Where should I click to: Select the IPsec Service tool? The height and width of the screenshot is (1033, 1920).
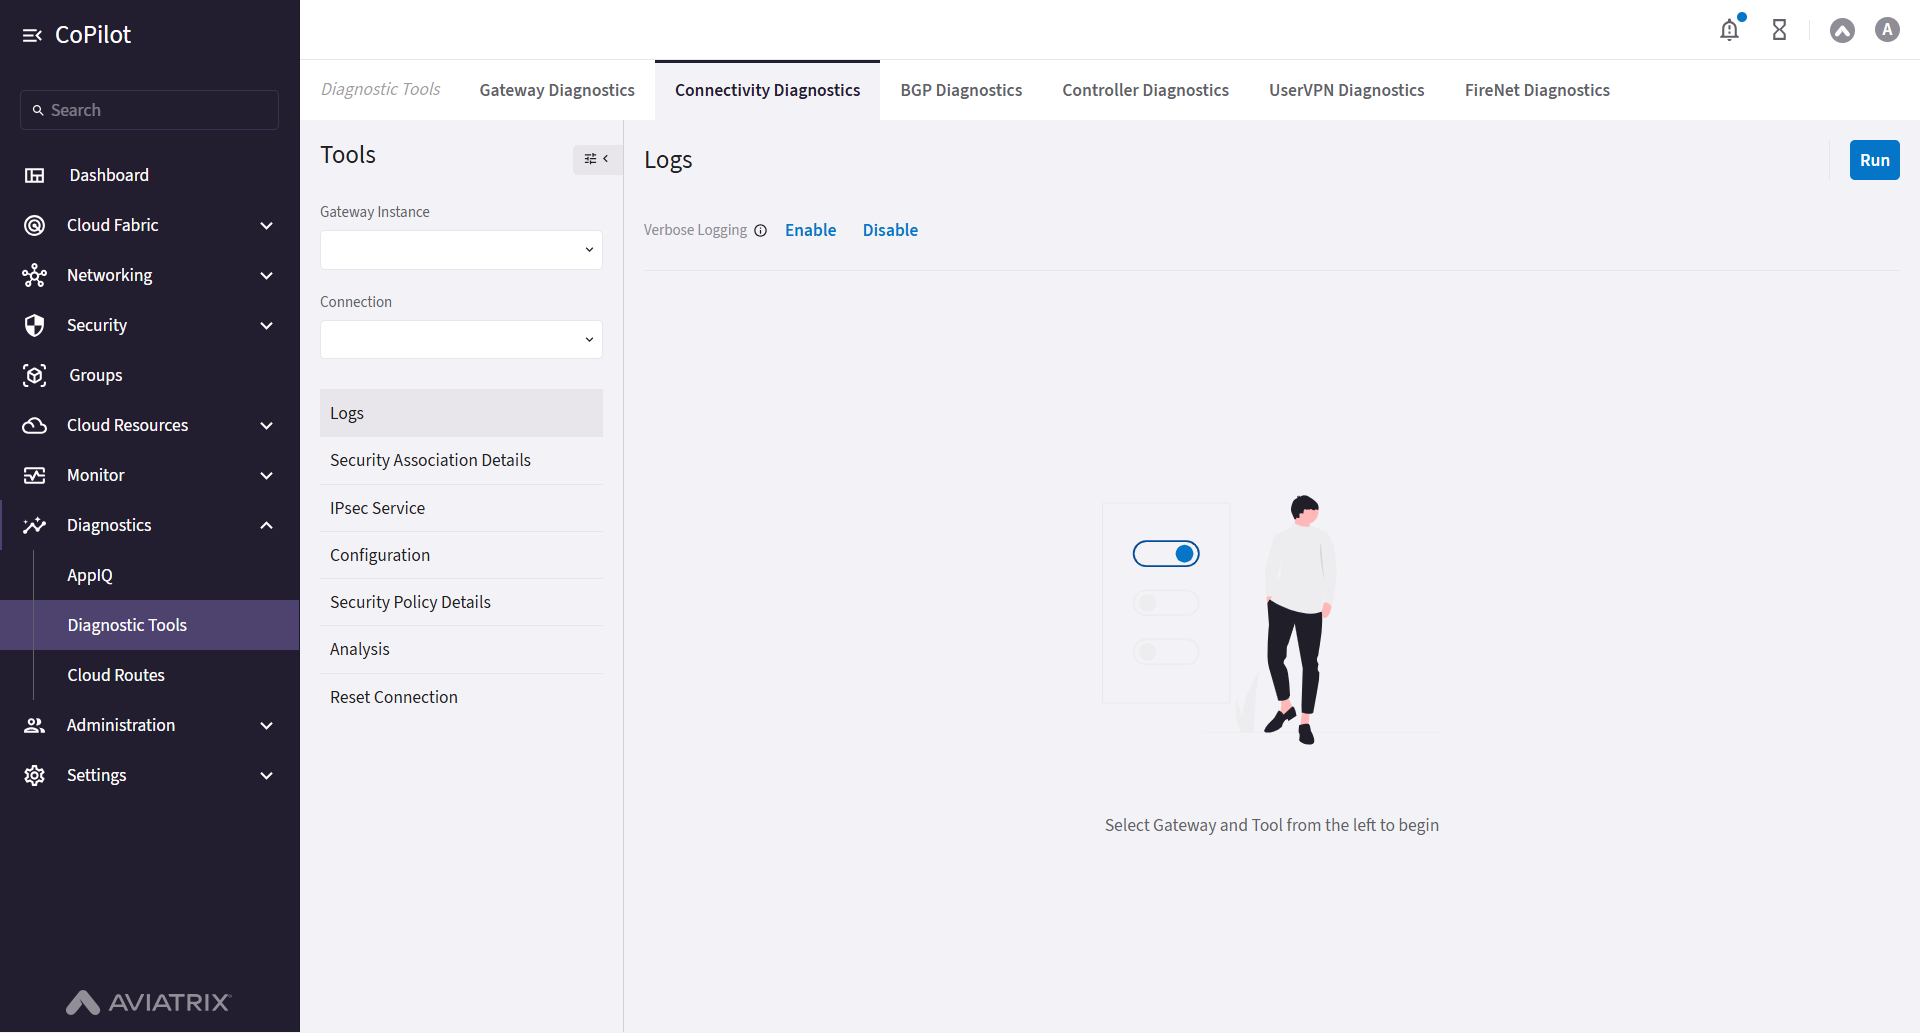461,508
